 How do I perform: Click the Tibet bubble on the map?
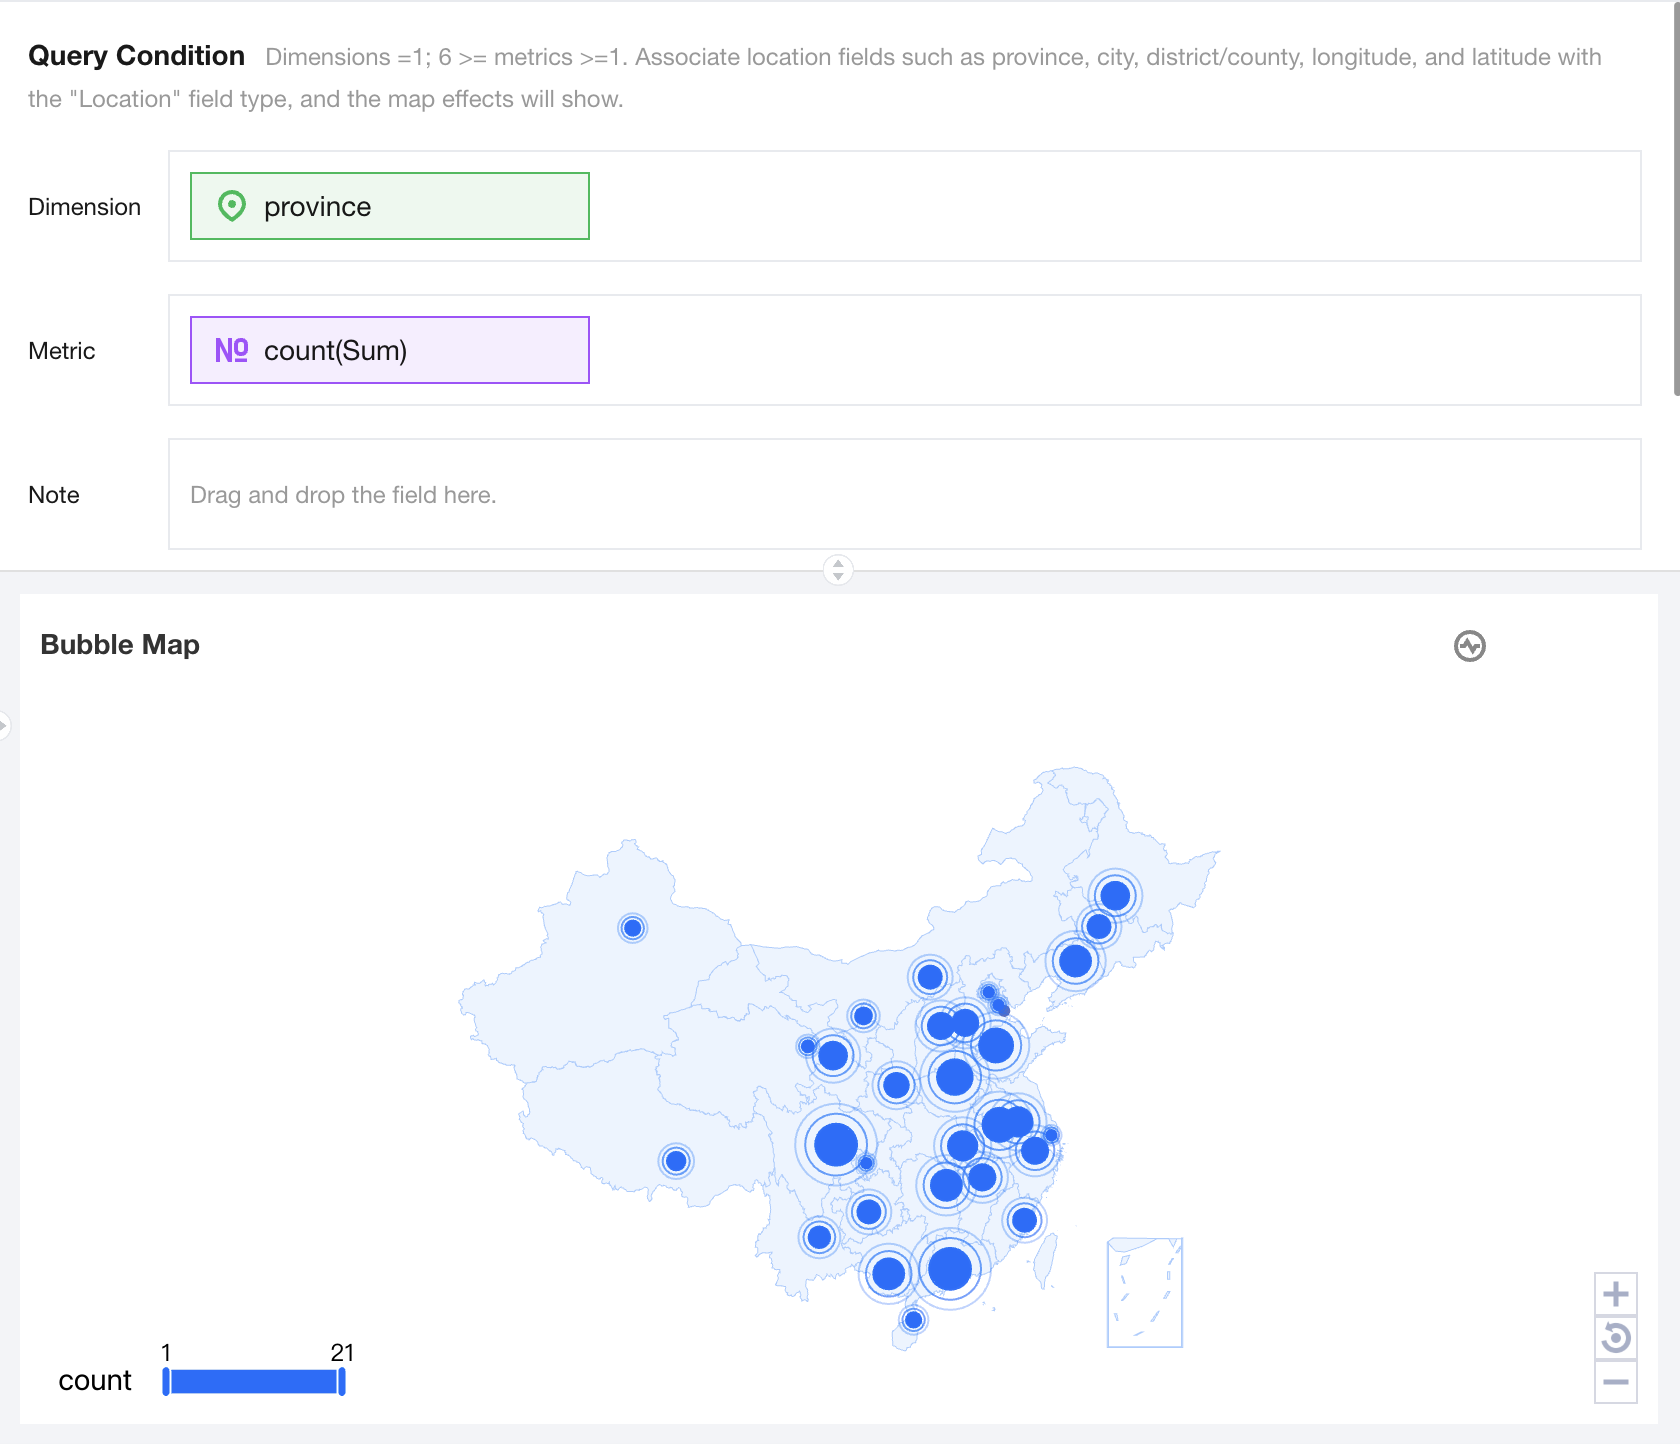pyautogui.click(x=676, y=1161)
